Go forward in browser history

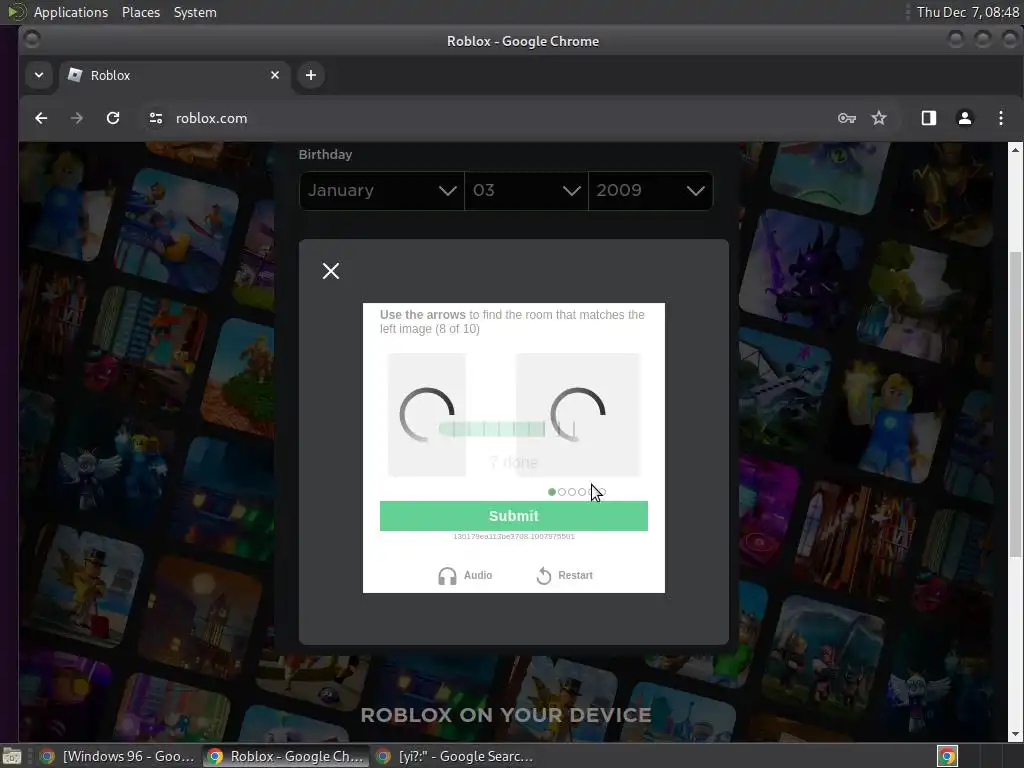click(77, 118)
